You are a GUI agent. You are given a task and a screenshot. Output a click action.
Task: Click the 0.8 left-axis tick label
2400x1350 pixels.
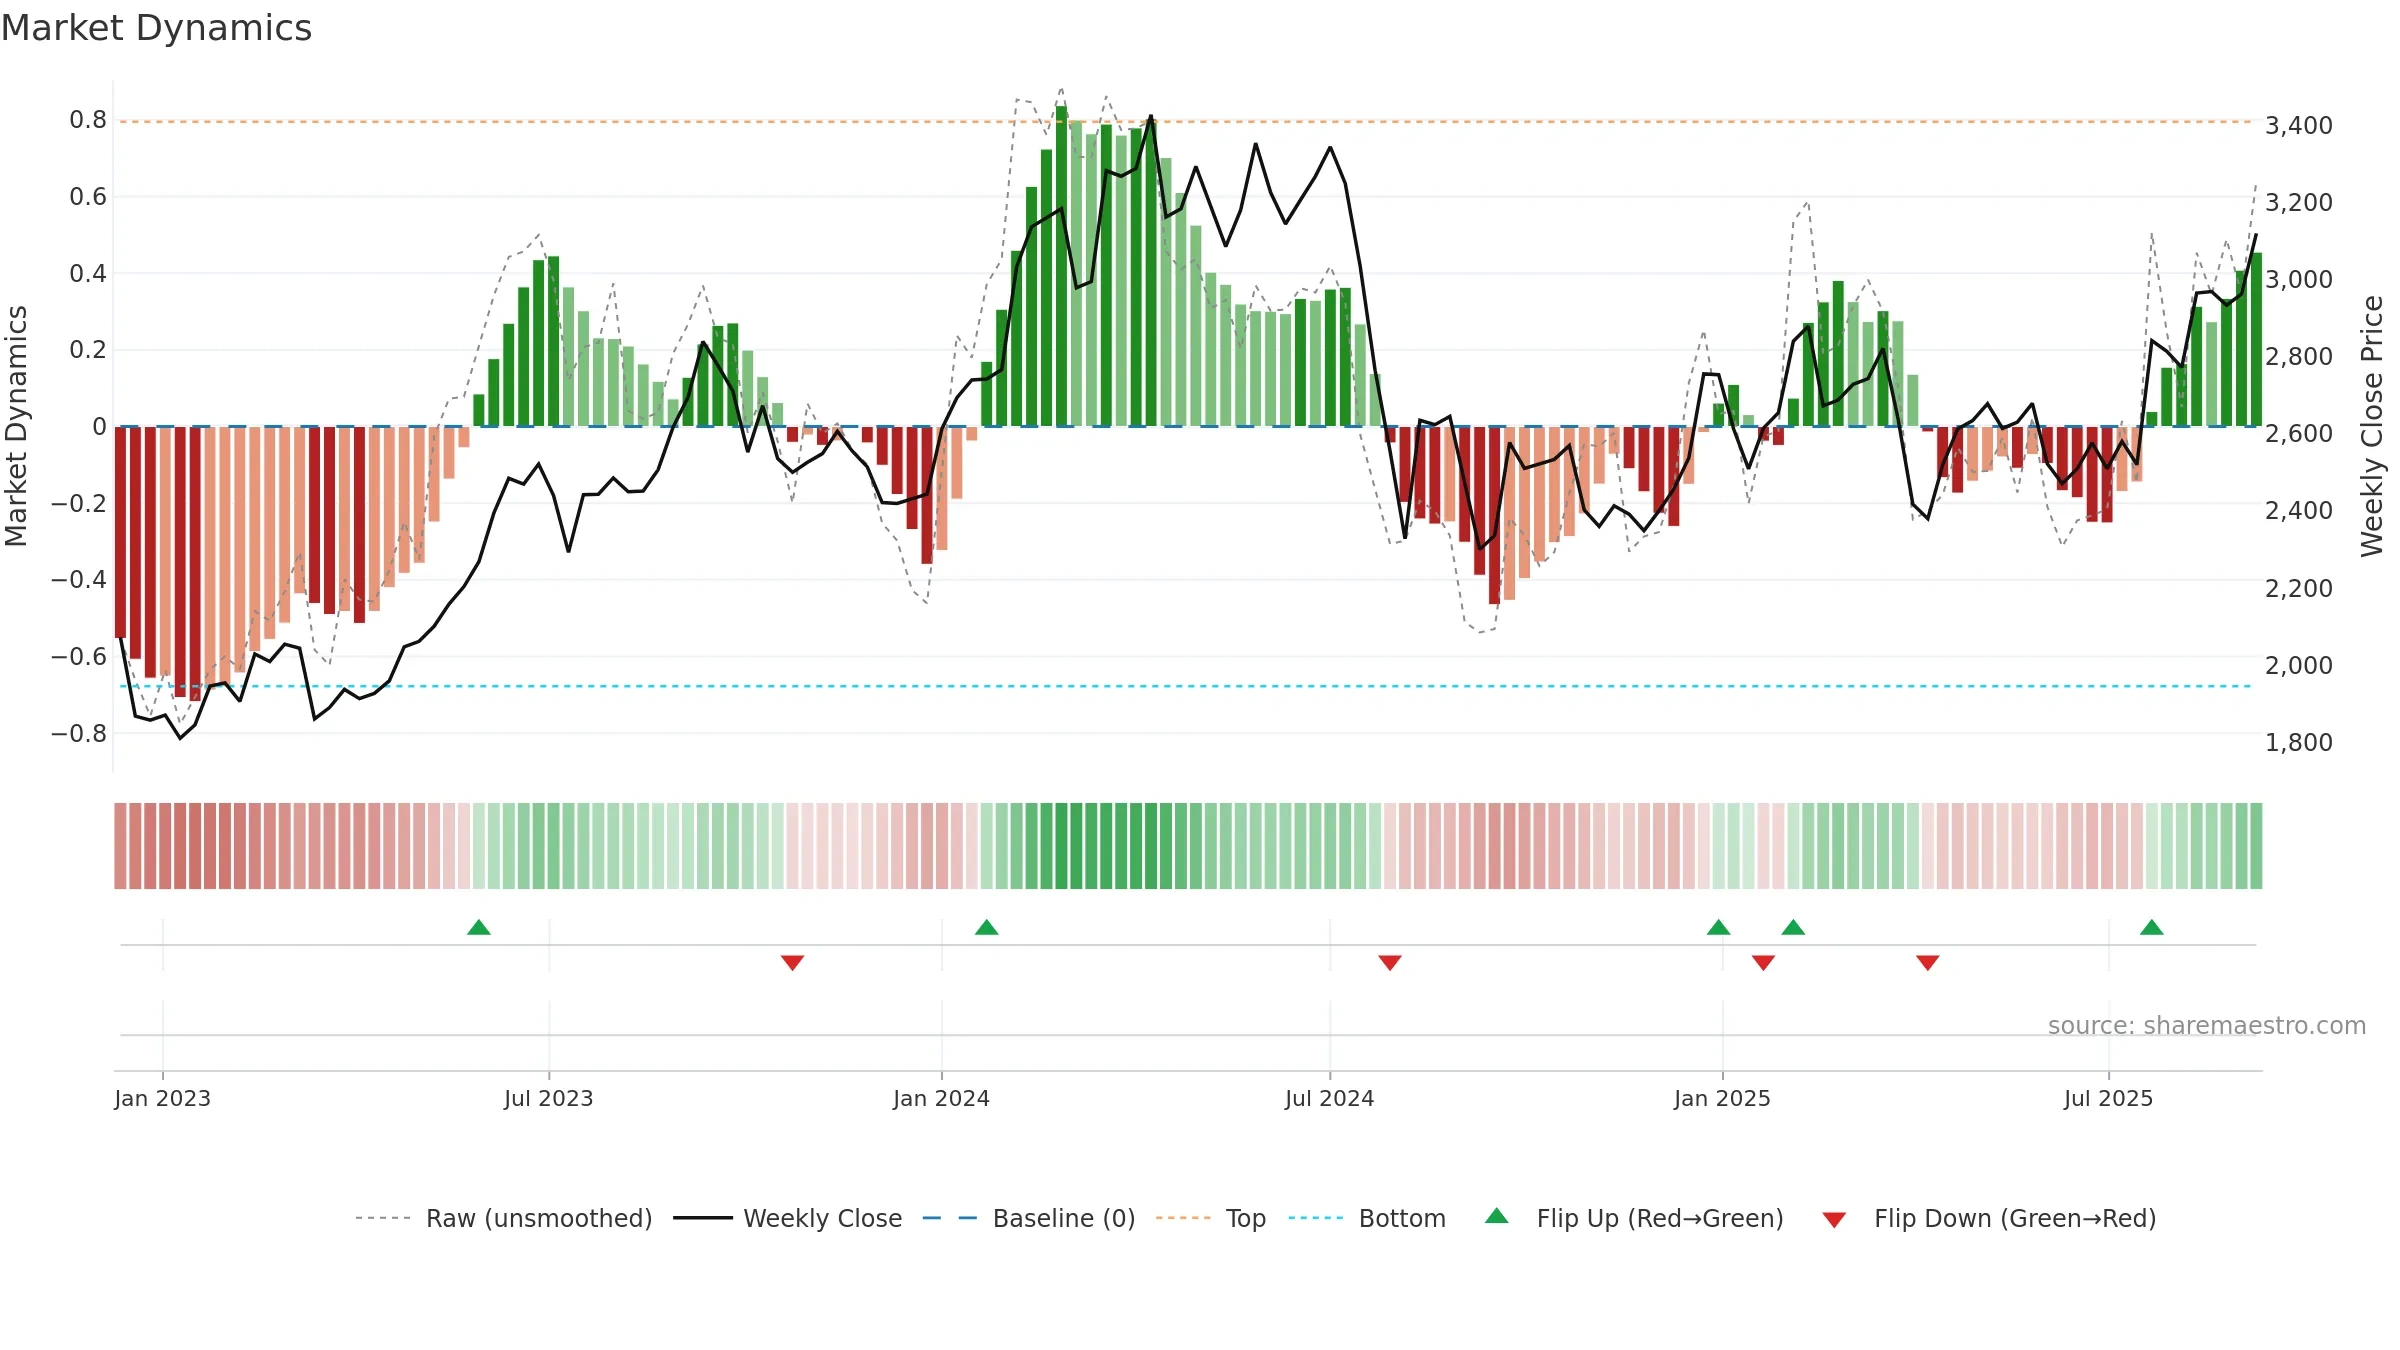coord(88,120)
